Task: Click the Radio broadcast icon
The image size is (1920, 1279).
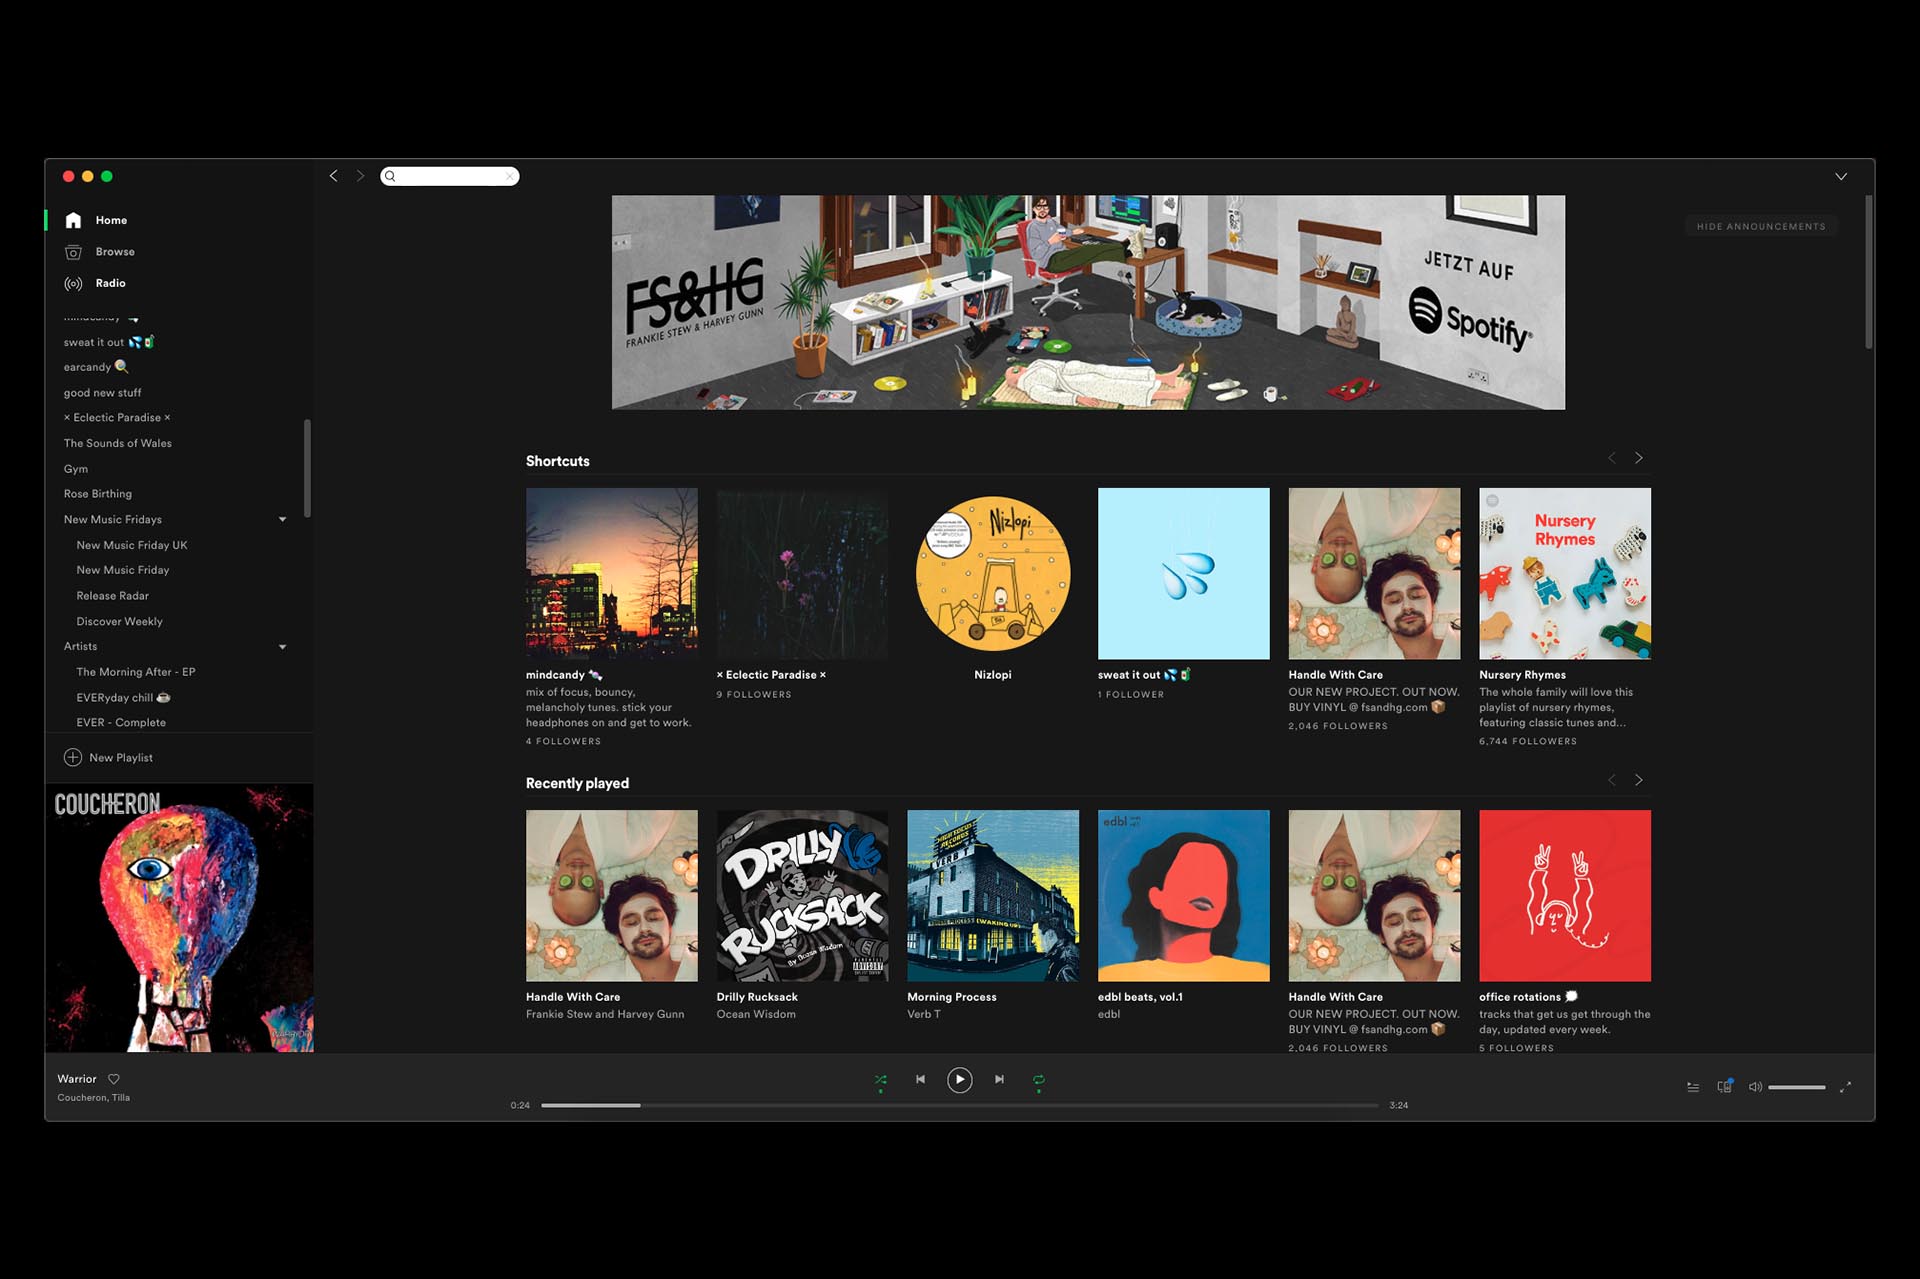Action: (x=73, y=283)
